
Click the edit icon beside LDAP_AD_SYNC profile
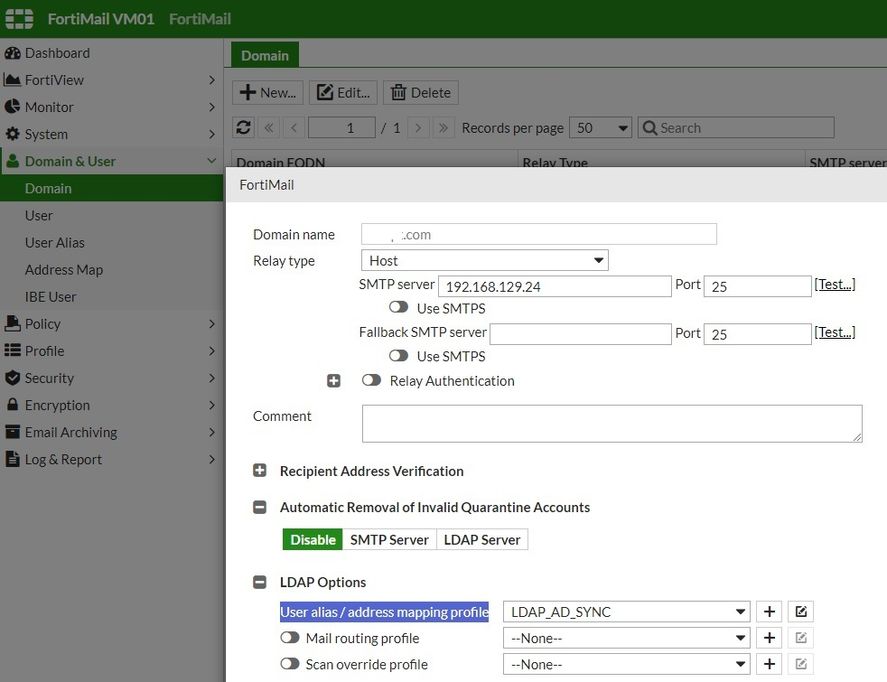click(x=800, y=612)
